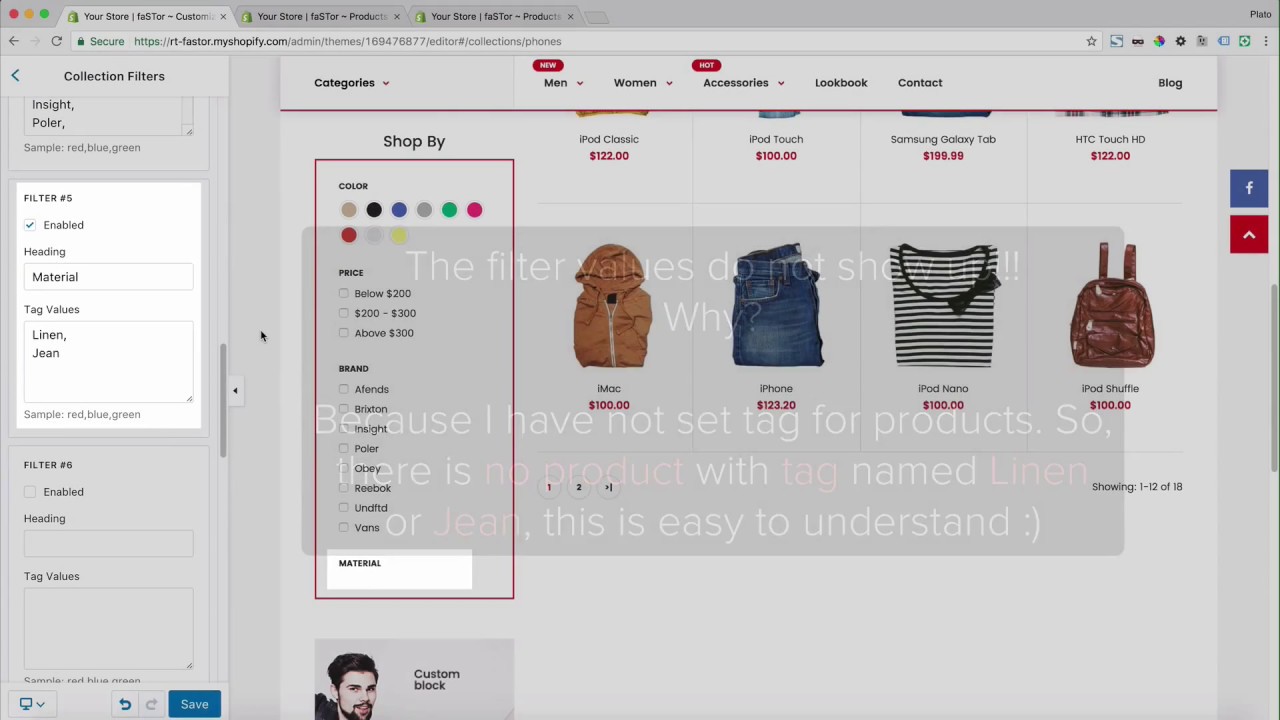1280x720 pixels.
Task: Save the theme changes
Action: point(194,704)
